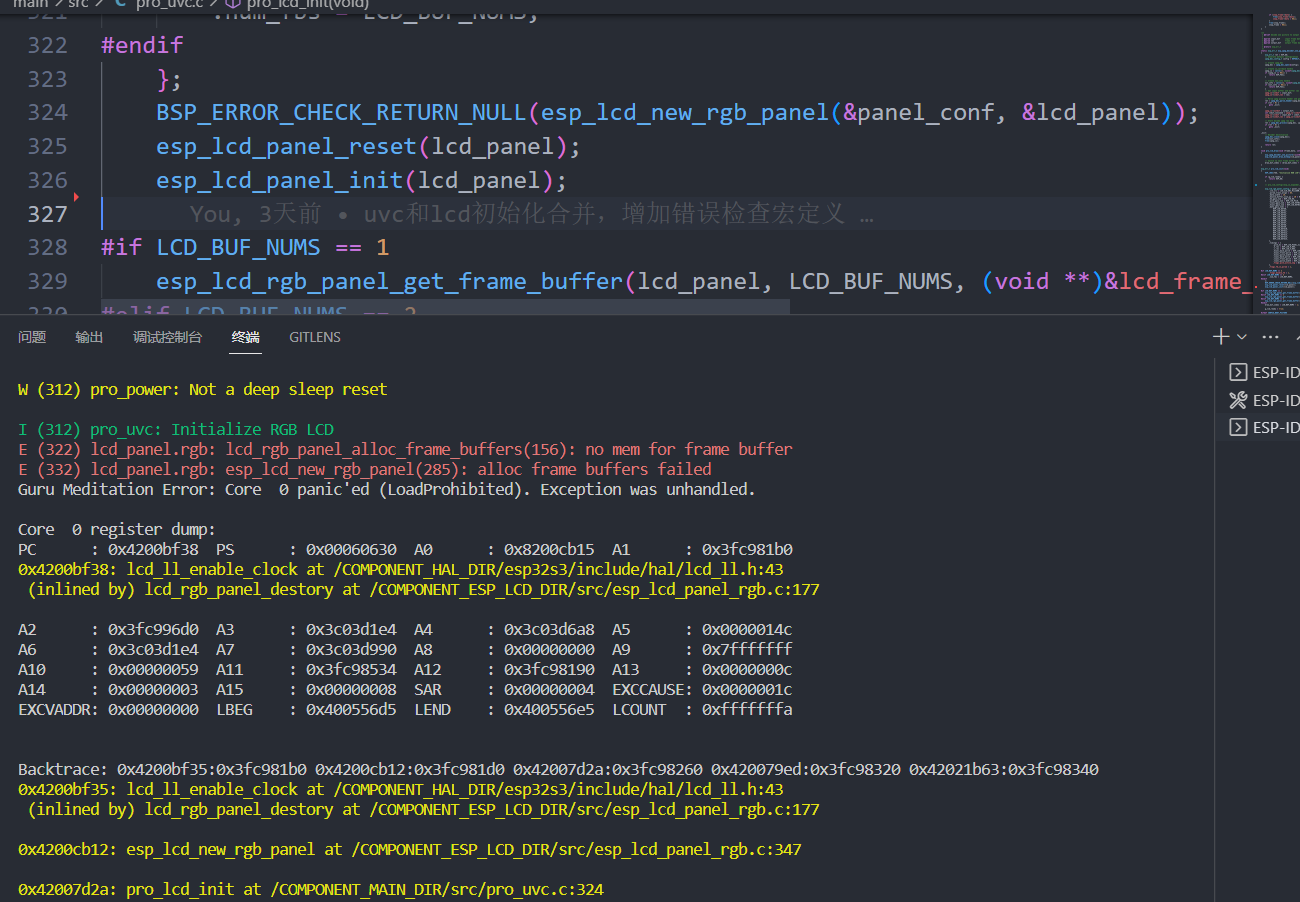Click the #endif directive on line 322

(x=142, y=45)
